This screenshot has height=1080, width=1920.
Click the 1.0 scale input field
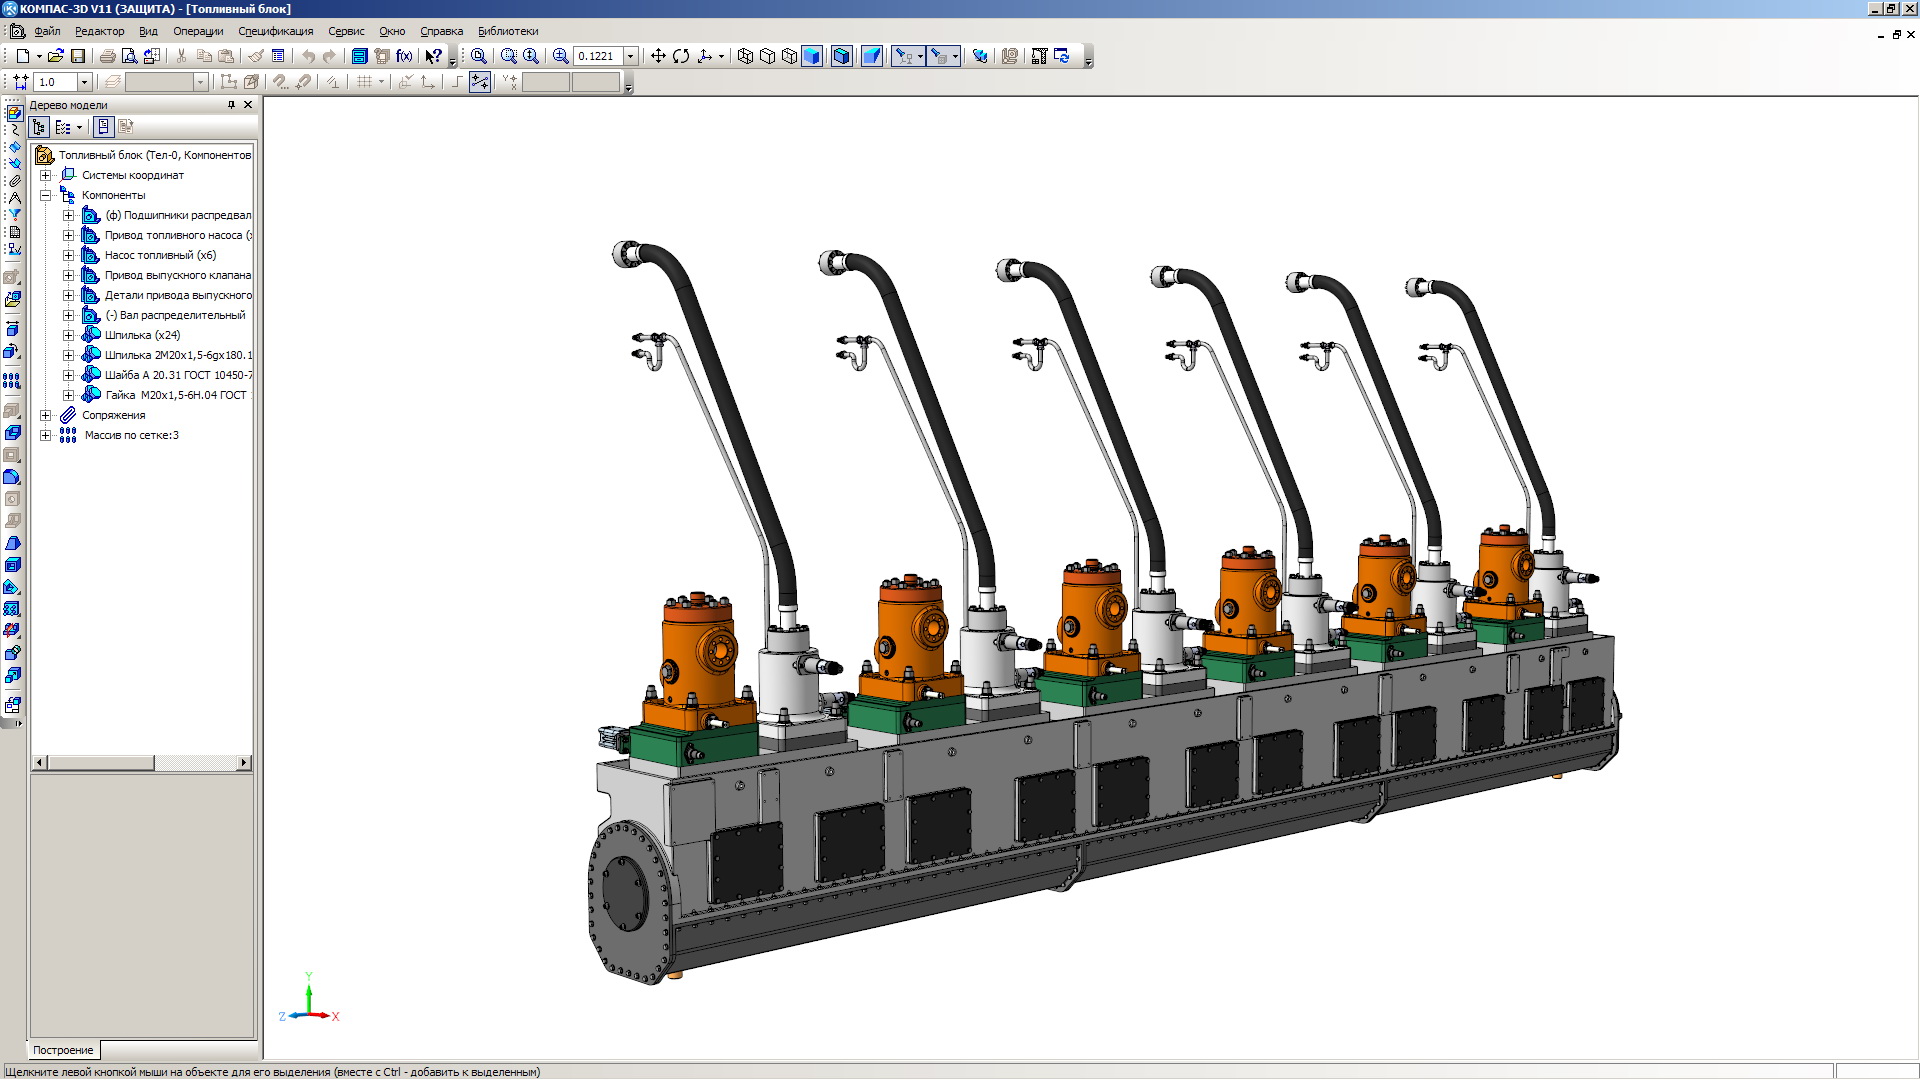(55, 82)
